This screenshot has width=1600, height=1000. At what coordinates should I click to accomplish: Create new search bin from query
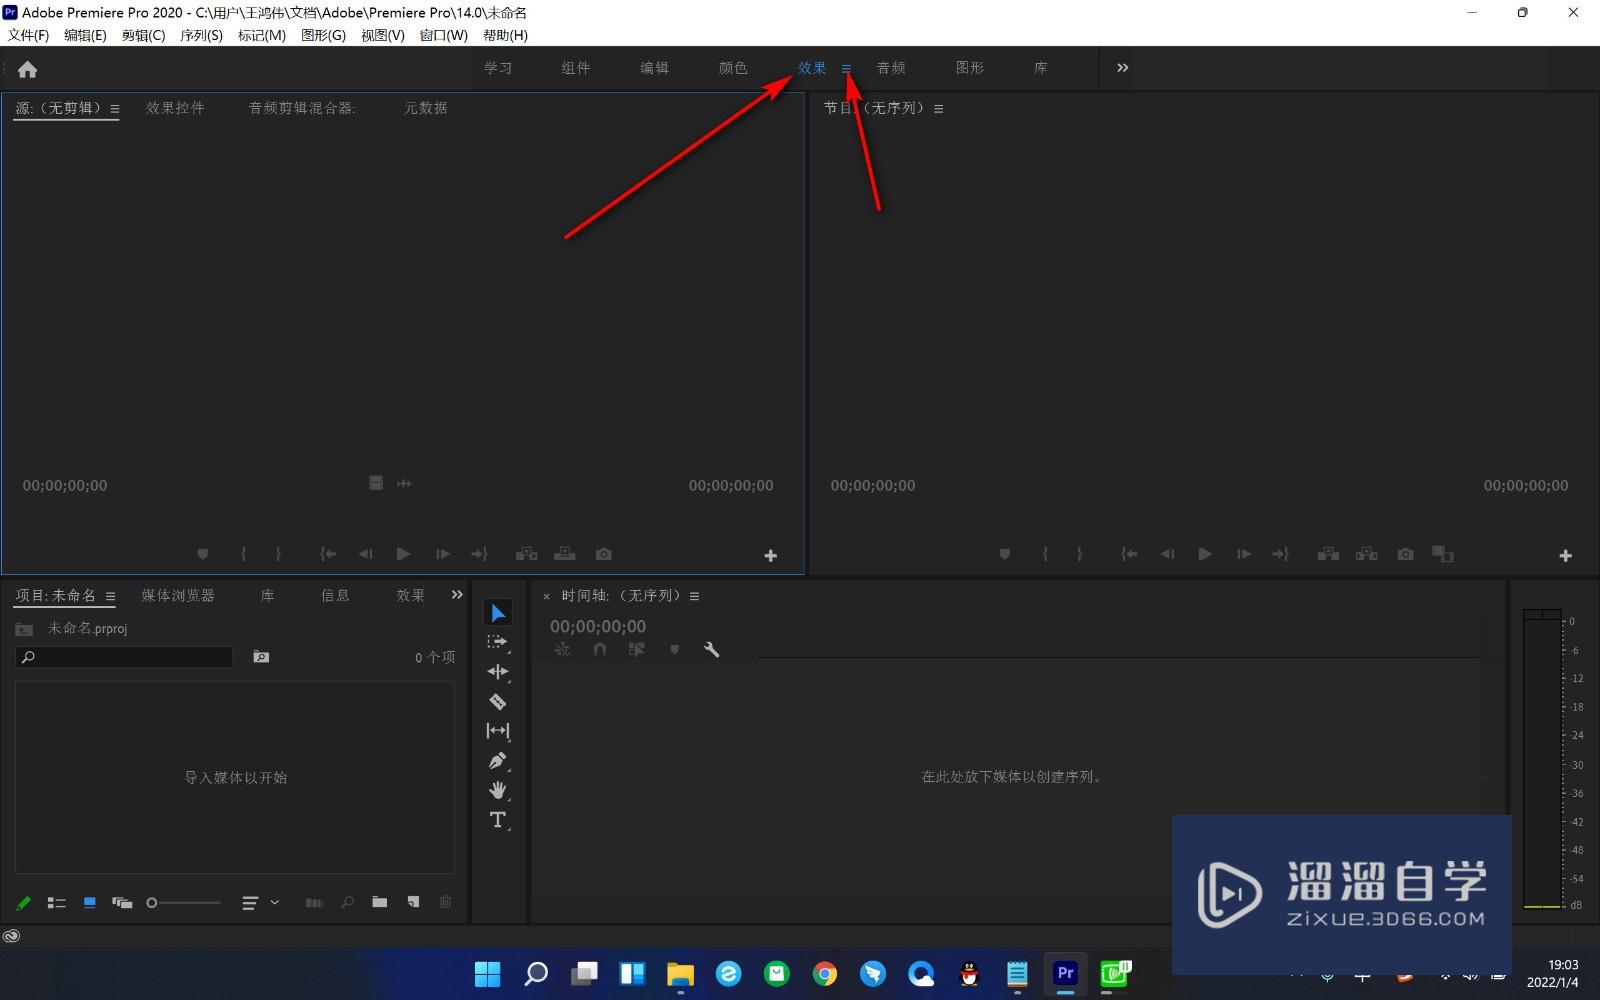261,657
